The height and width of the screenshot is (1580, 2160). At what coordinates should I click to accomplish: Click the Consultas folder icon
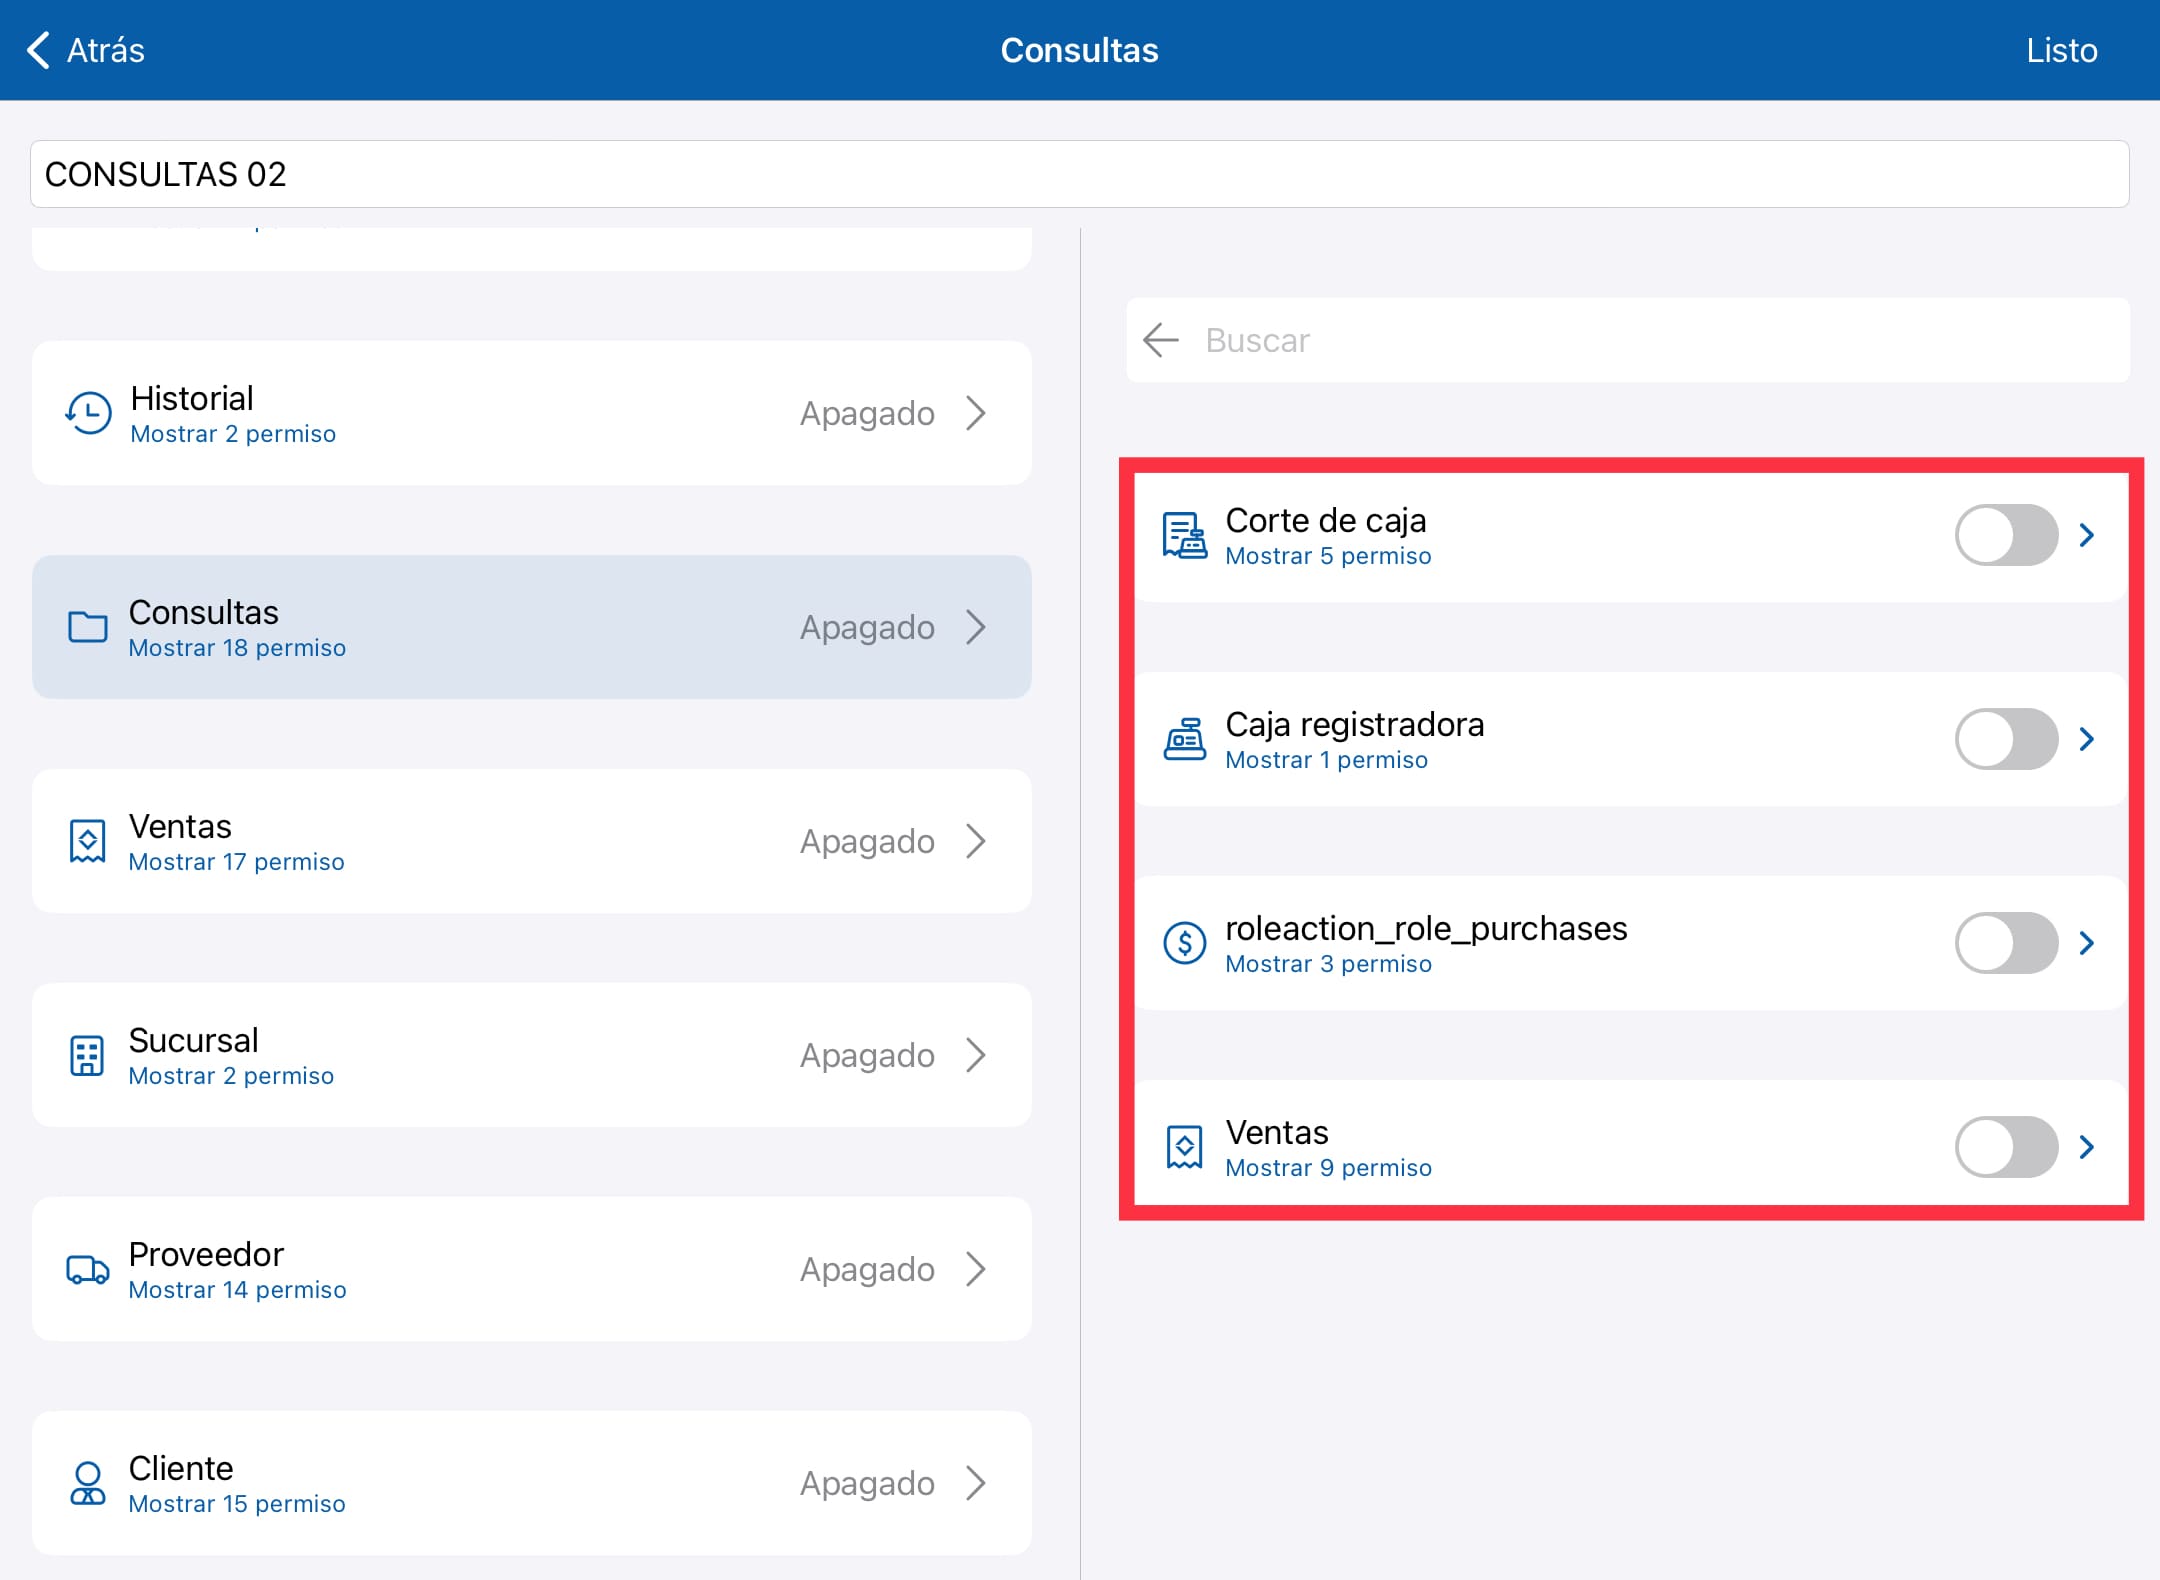[x=88, y=627]
